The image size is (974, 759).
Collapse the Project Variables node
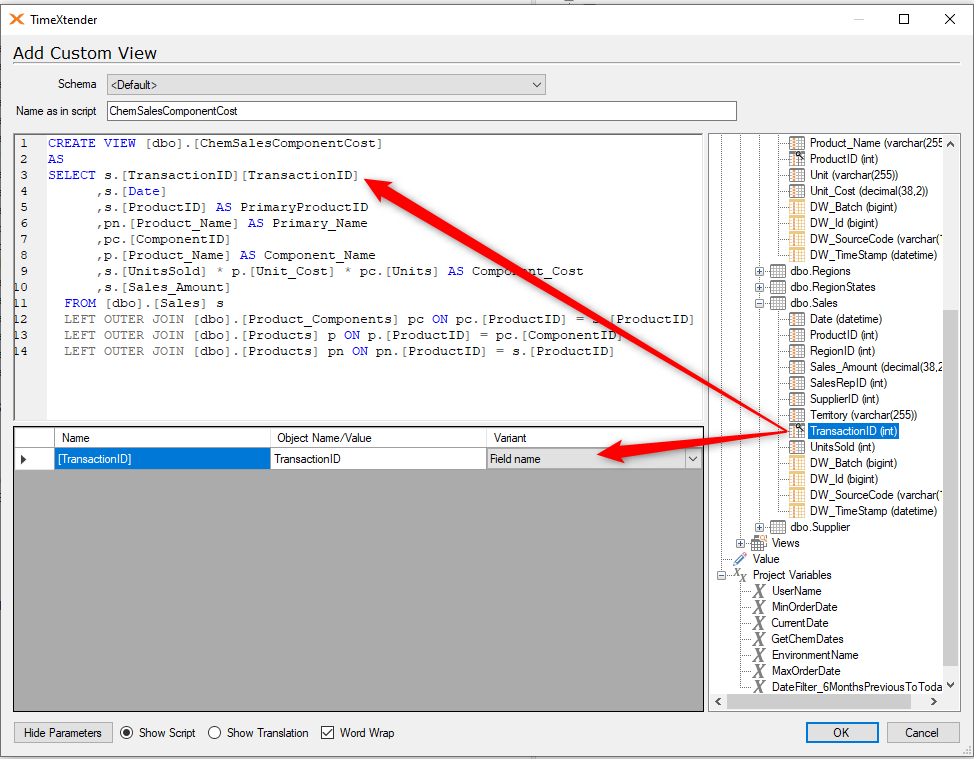point(721,575)
